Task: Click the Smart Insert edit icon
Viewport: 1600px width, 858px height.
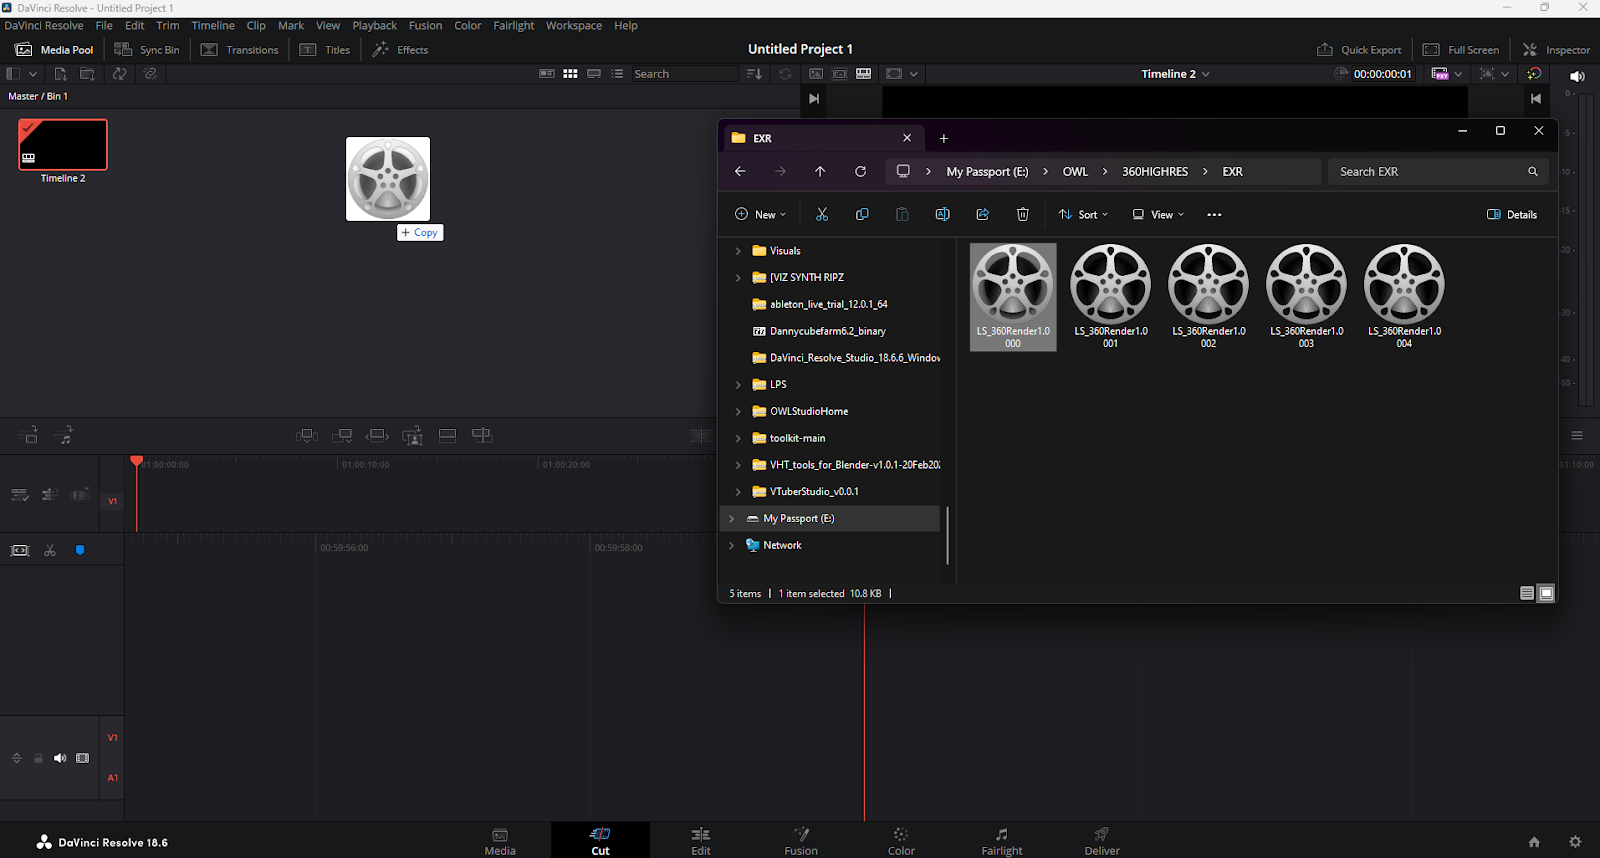Action: [307, 435]
